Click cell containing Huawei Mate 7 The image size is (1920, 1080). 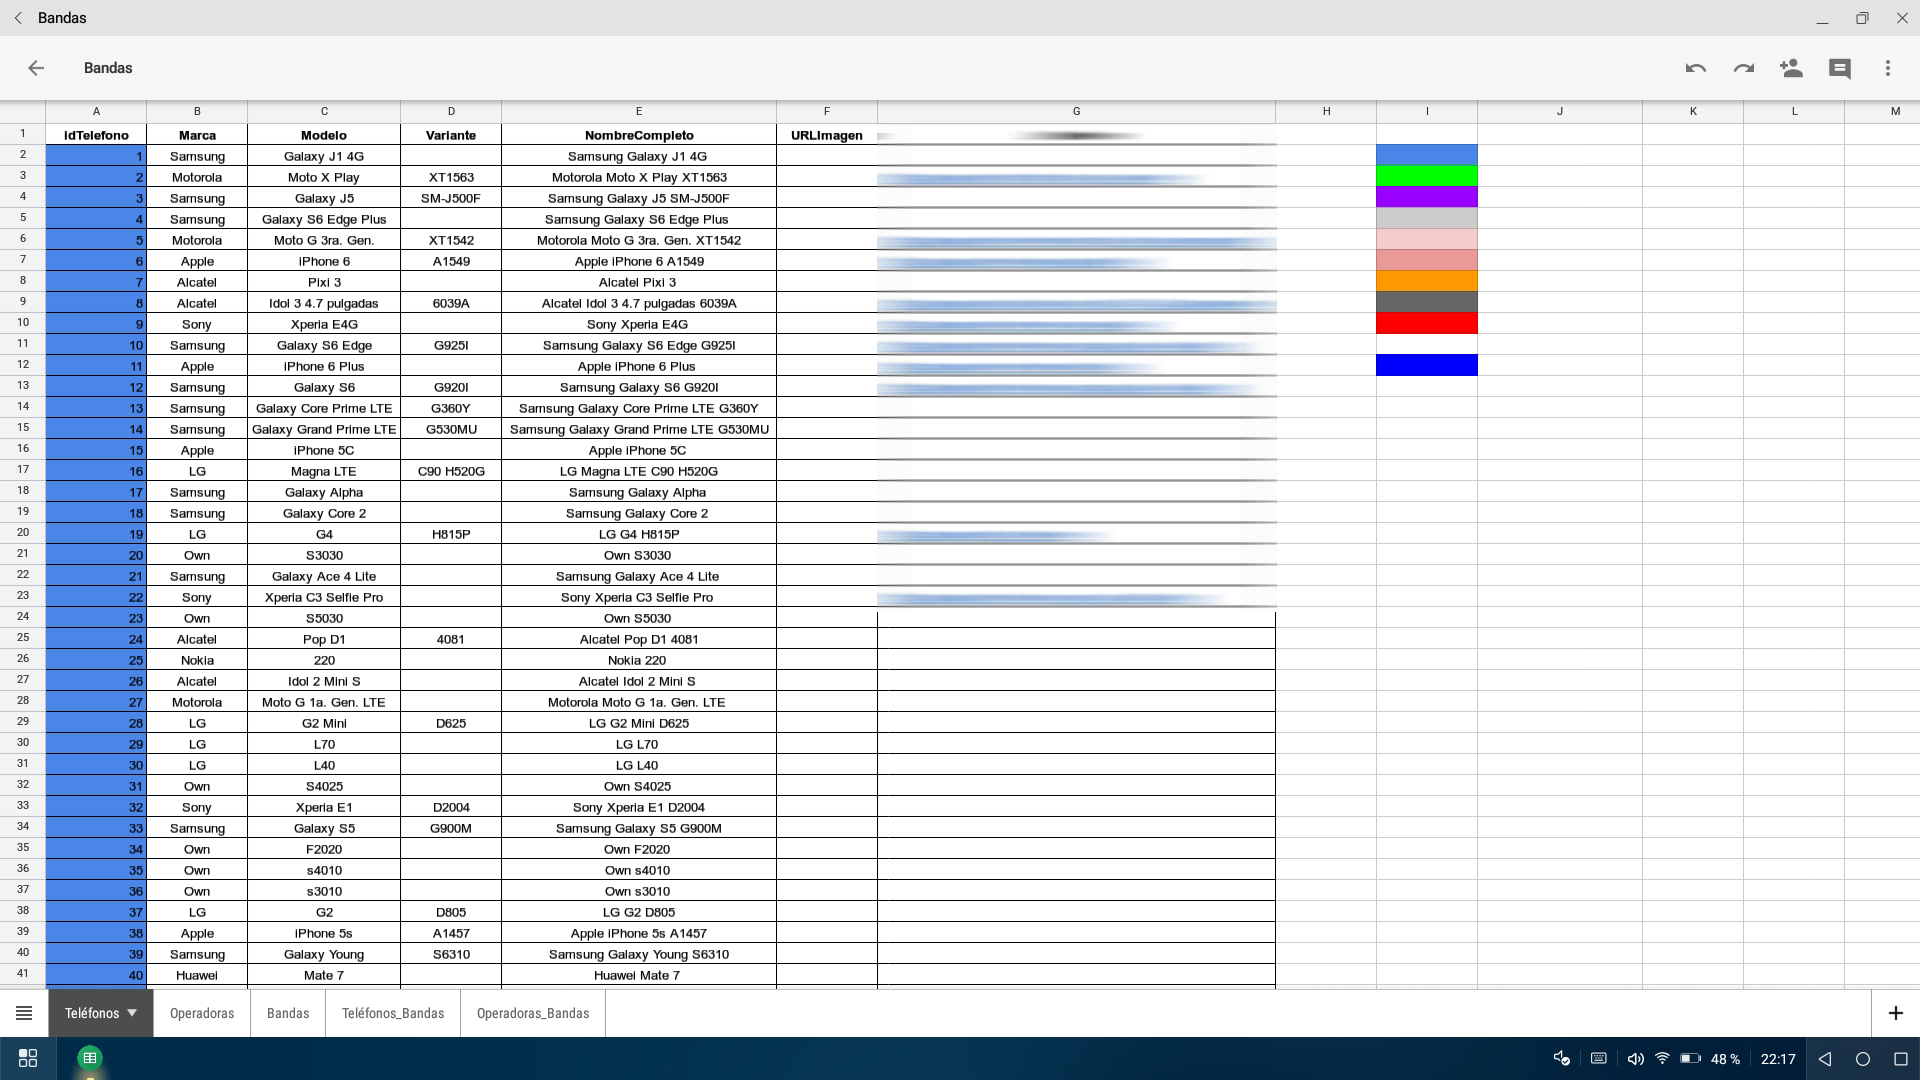(x=638, y=975)
